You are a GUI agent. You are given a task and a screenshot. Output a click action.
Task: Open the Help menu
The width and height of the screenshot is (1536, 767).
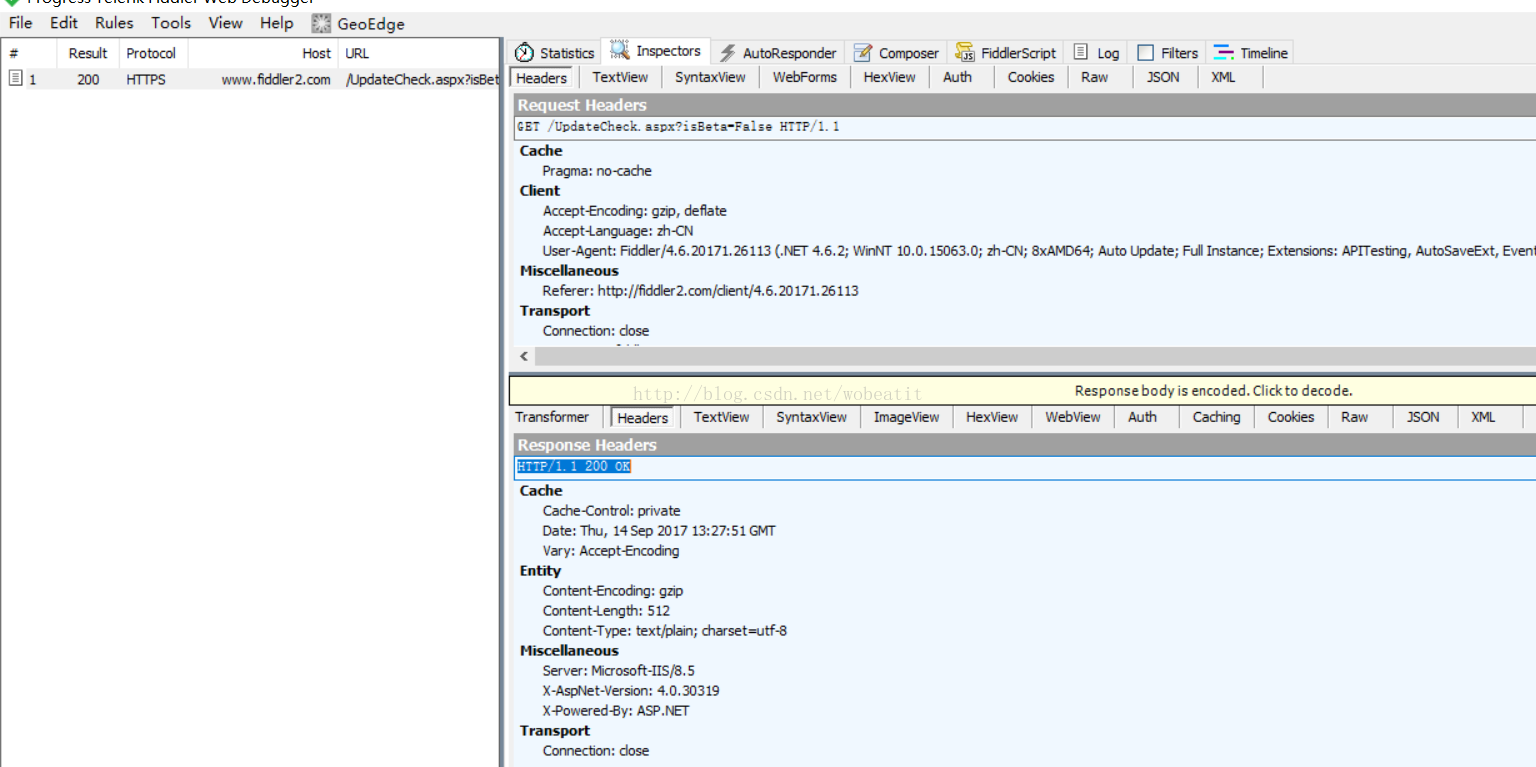point(277,23)
